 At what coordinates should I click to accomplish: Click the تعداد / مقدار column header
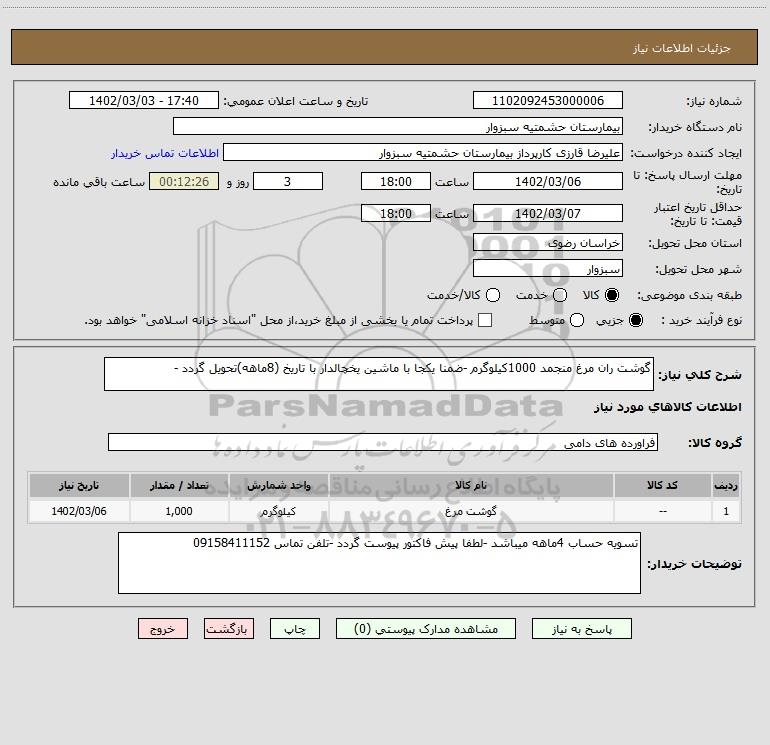pos(179,485)
